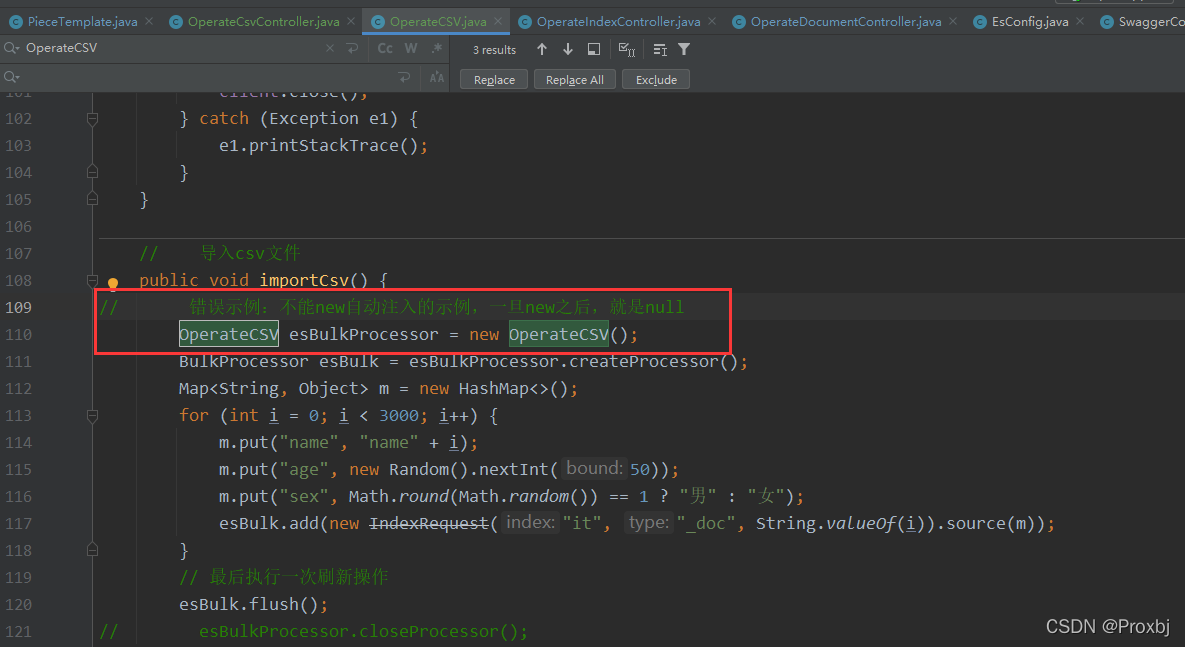The height and width of the screenshot is (647, 1185).
Task: Close the OperateIndexController.java tab
Action: [x=712, y=22]
